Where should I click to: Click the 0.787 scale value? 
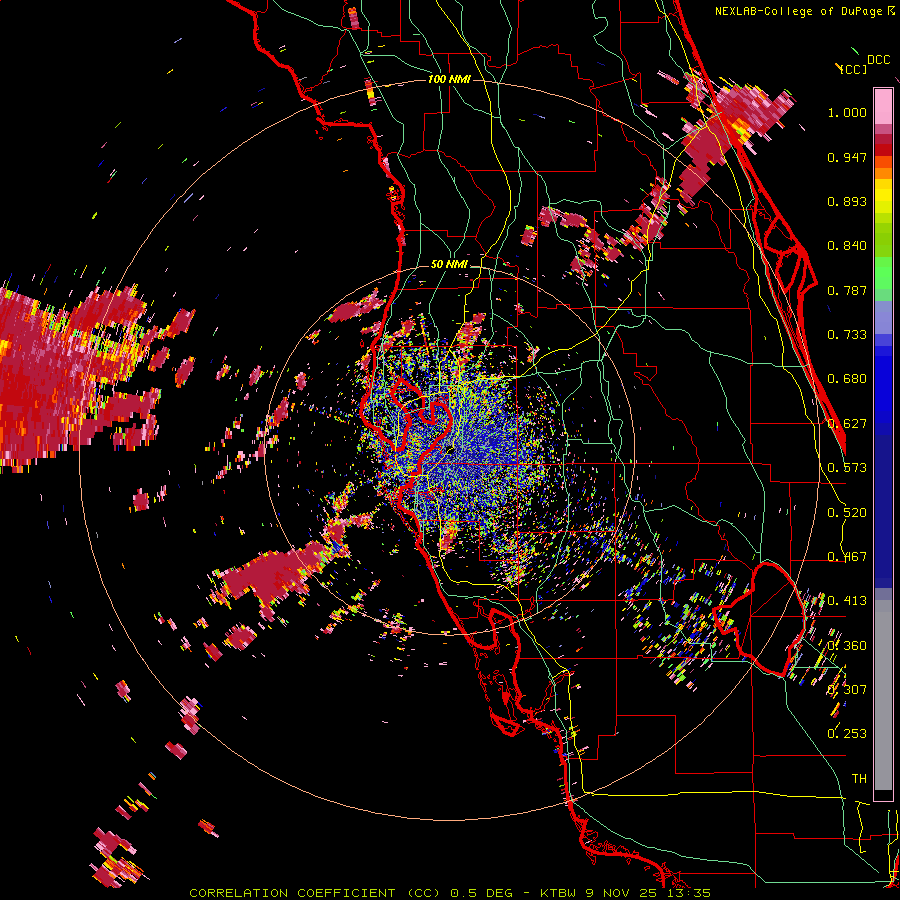[847, 290]
